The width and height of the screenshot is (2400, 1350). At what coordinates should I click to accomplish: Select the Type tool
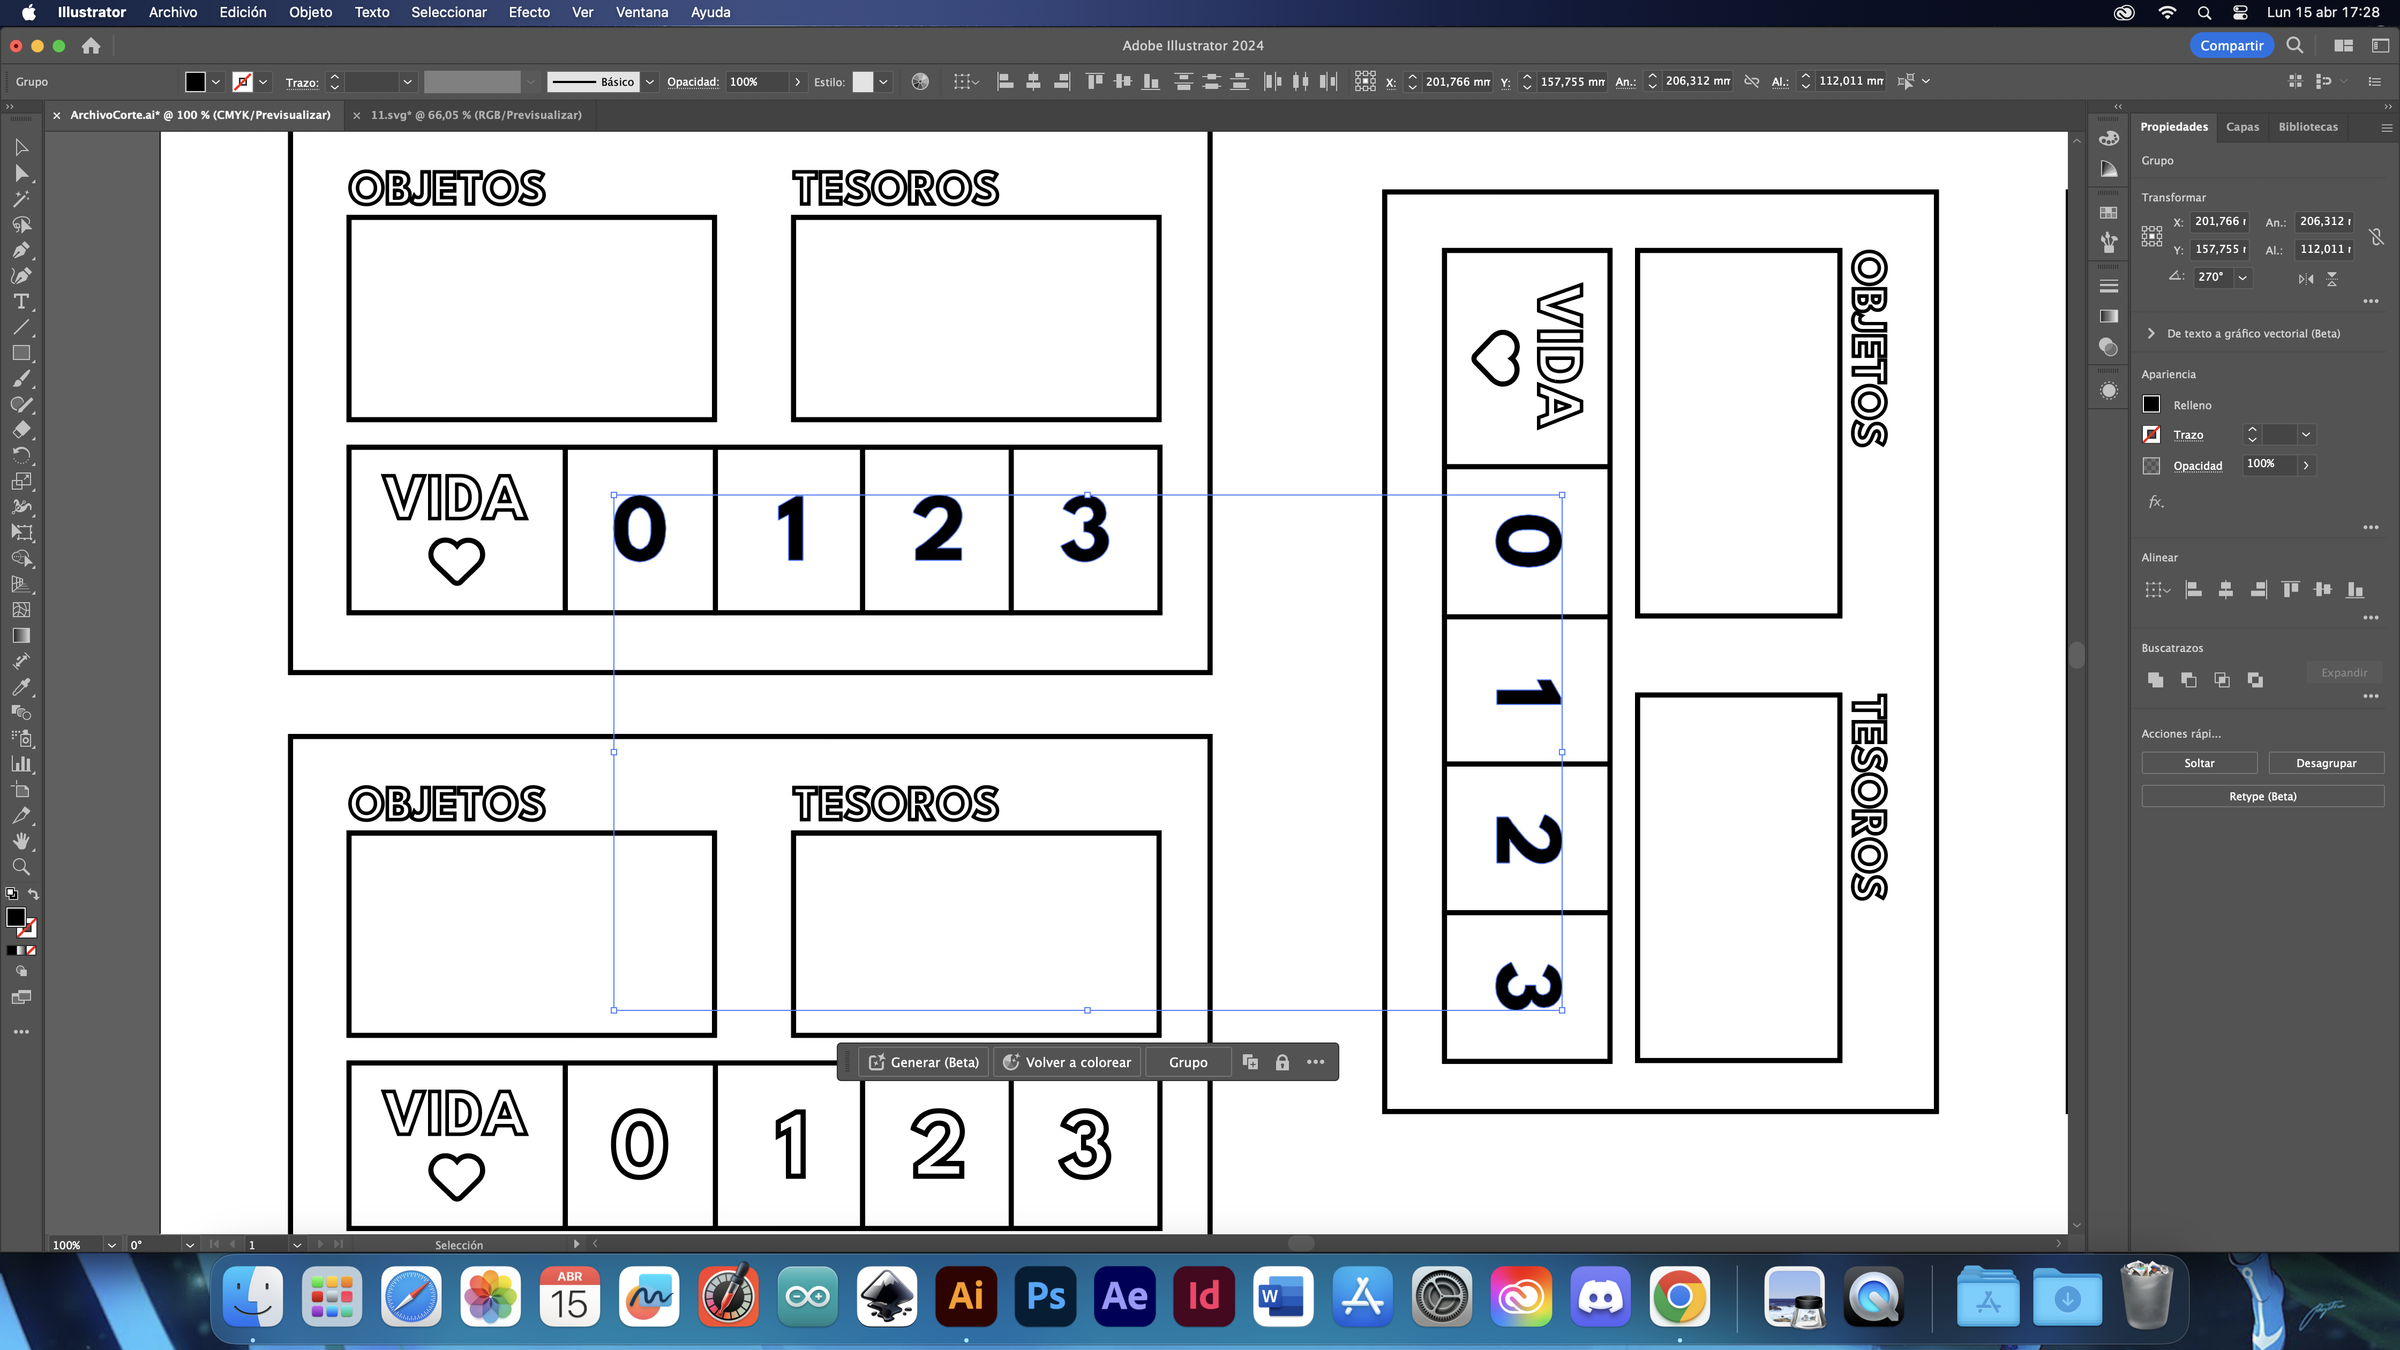tap(21, 302)
